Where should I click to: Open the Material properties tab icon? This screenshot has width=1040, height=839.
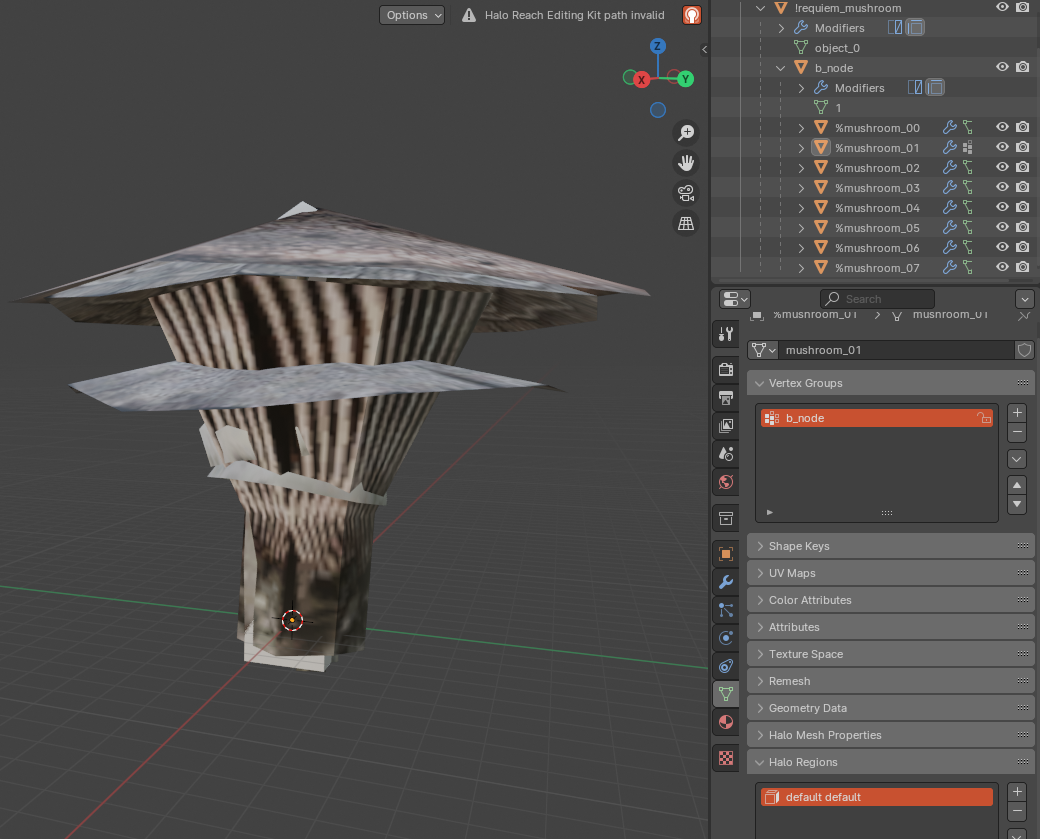727,721
